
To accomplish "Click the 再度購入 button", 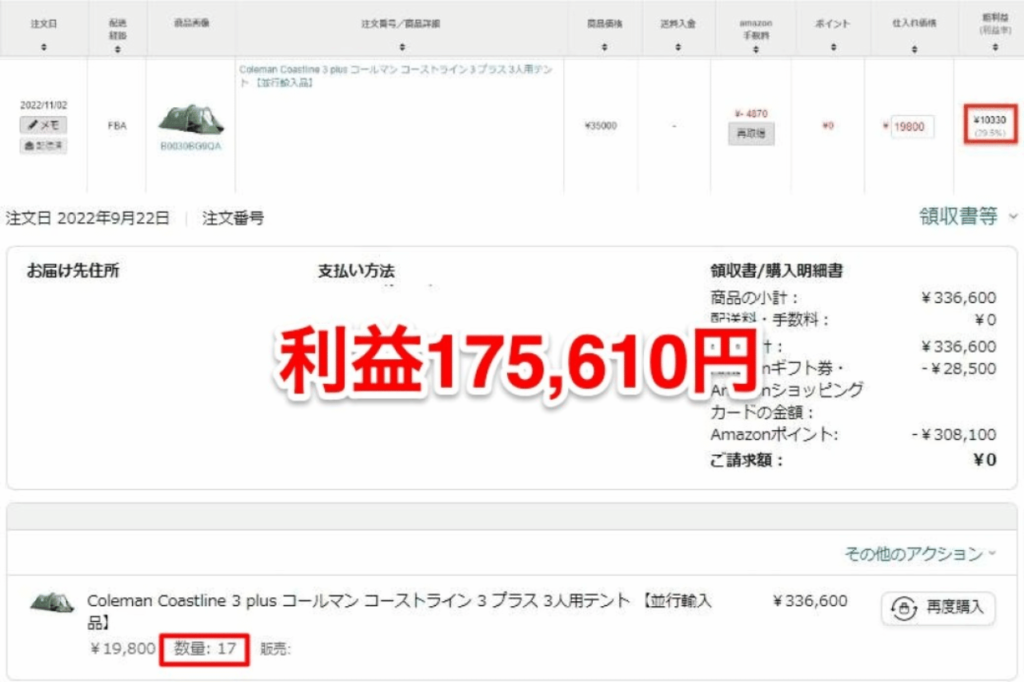I will point(938,608).
